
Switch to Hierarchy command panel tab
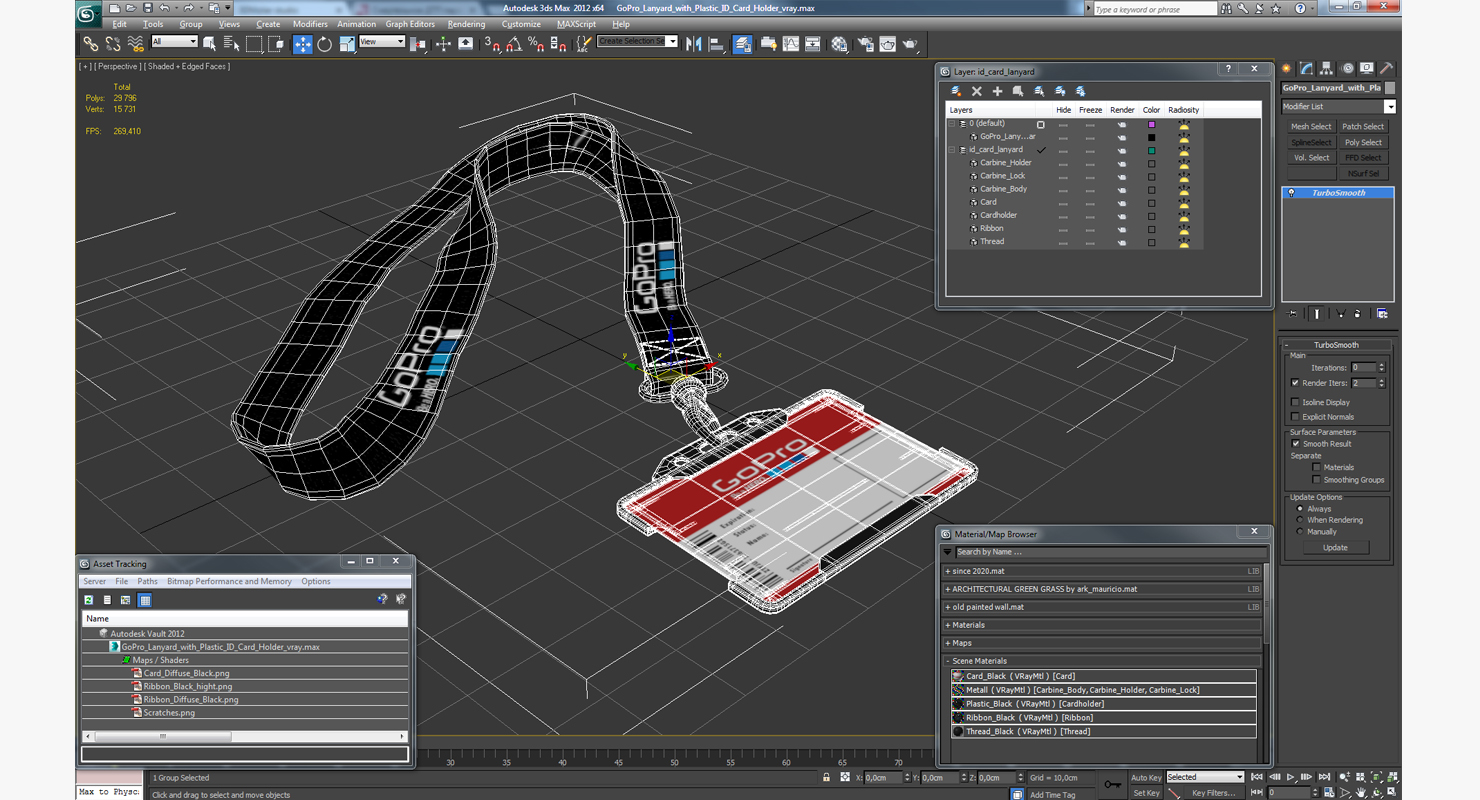pyautogui.click(x=1326, y=69)
